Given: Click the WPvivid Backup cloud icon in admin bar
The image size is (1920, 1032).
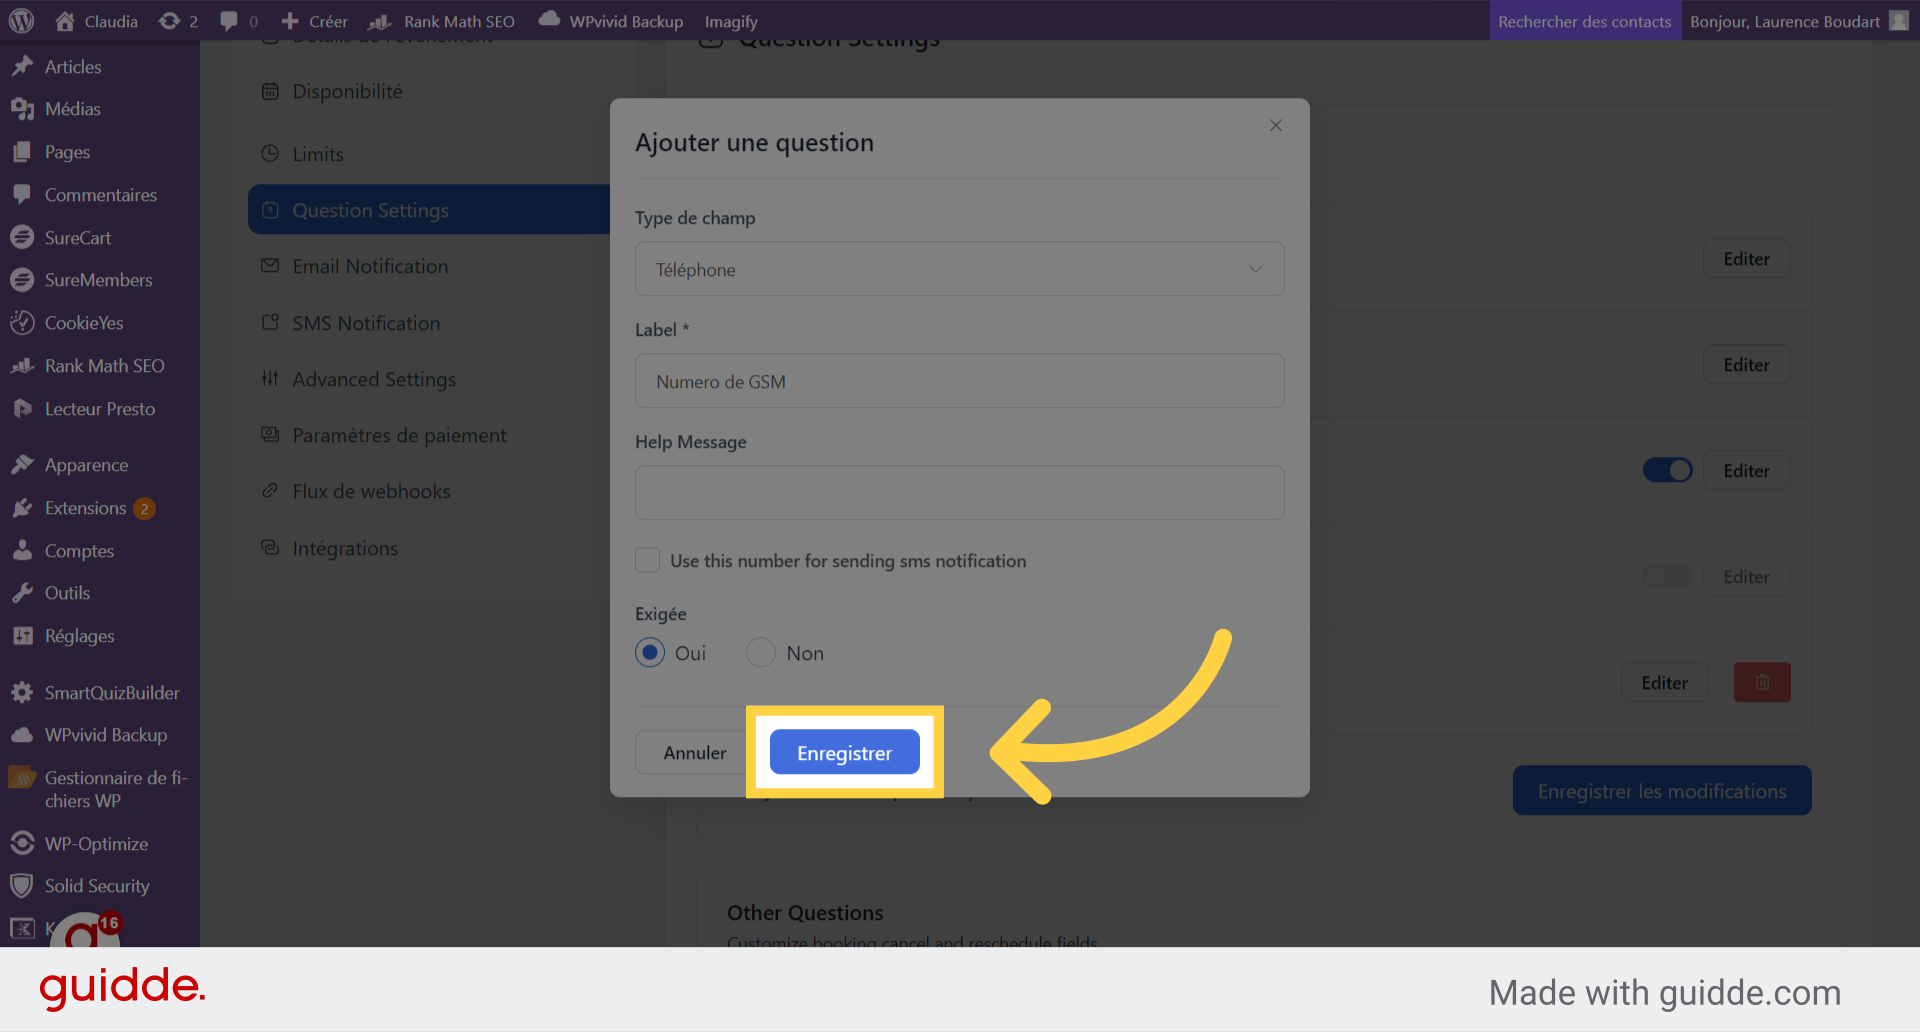Looking at the screenshot, I should point(549,19).
